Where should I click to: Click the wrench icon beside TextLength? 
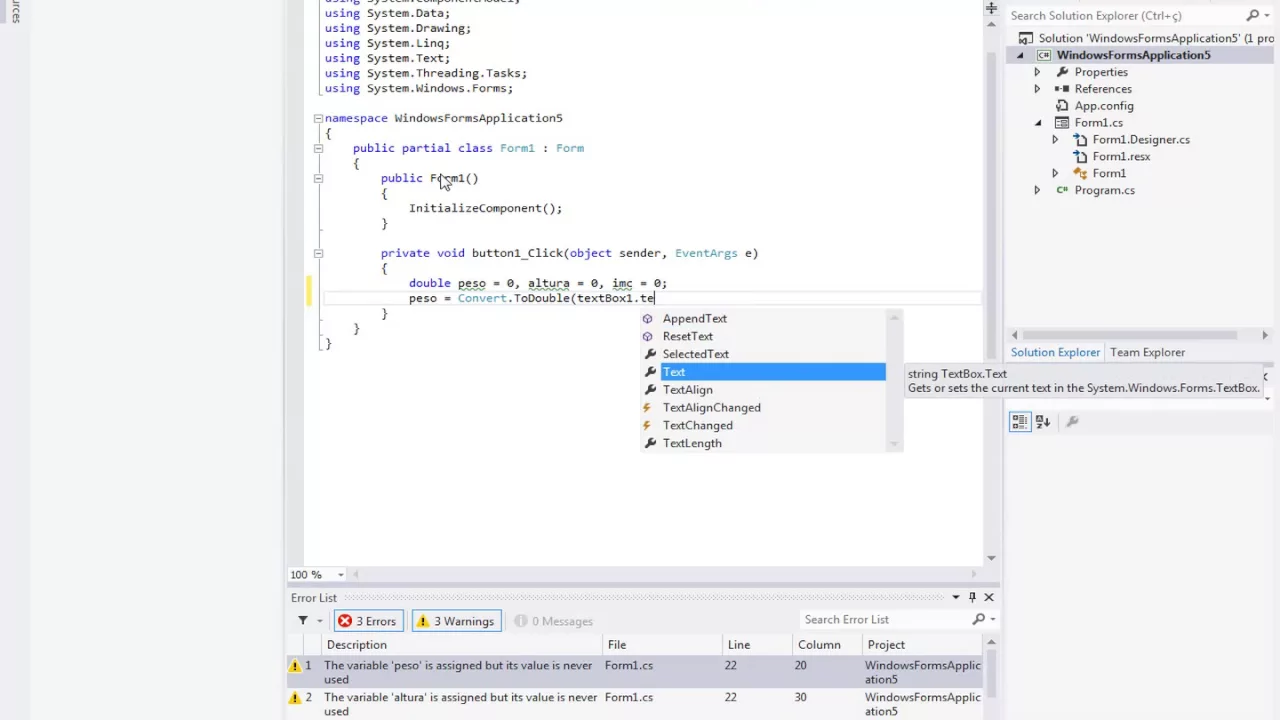click(x=649, y=444)
